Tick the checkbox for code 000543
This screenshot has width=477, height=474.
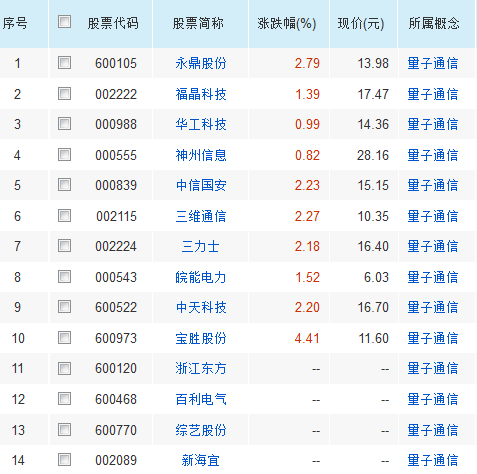(64, 277)
